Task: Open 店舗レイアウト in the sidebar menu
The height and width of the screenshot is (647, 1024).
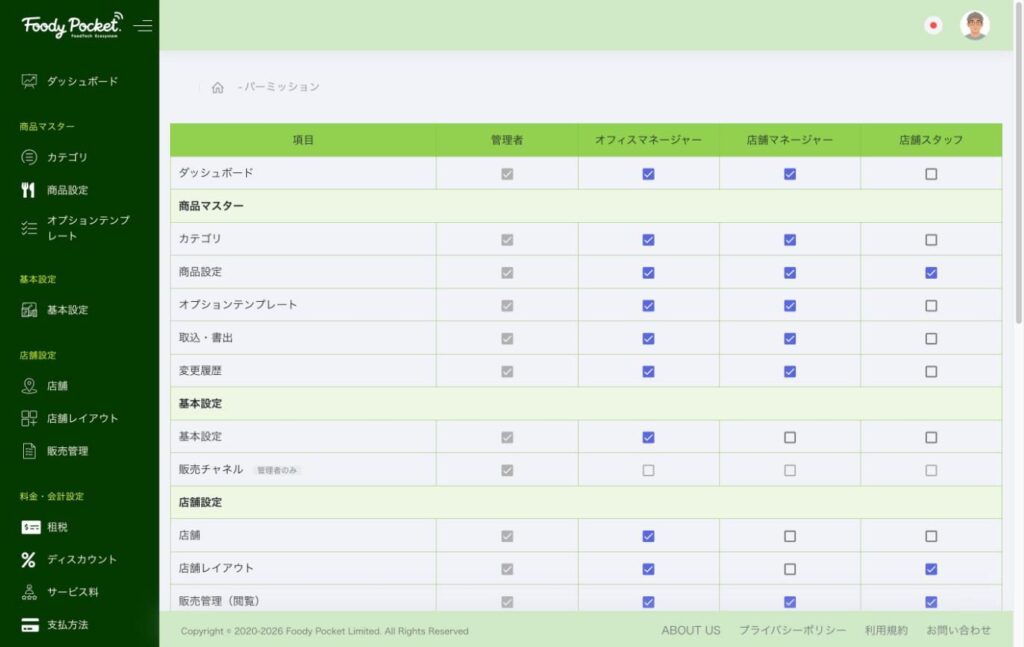Action: coord(82,418)
